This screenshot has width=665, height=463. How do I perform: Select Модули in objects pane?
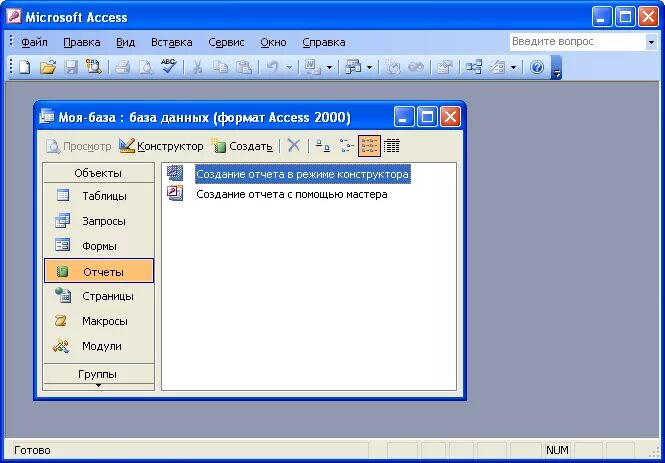point(98,346)
